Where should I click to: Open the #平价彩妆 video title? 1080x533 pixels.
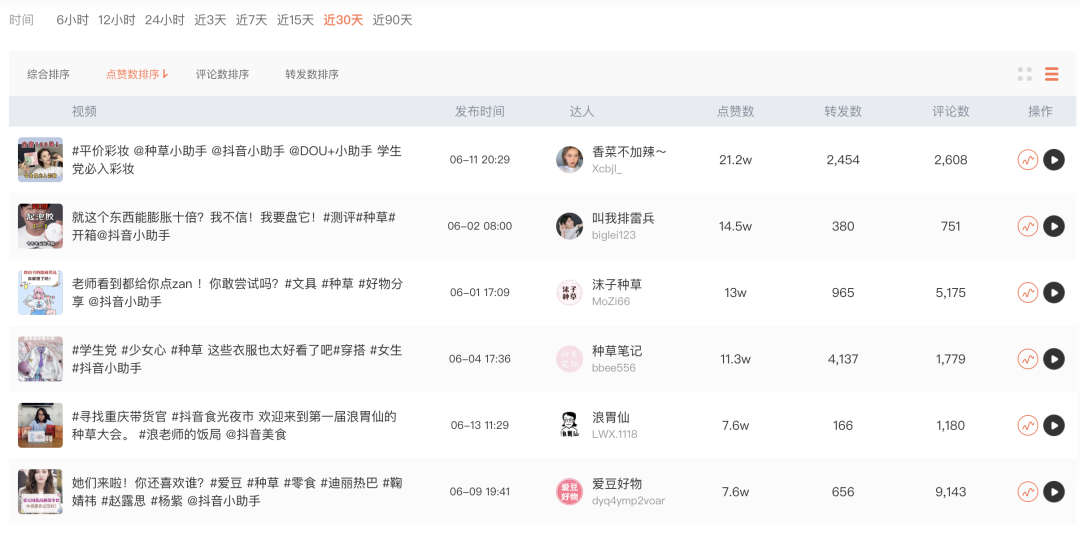(x=237, y=160)
